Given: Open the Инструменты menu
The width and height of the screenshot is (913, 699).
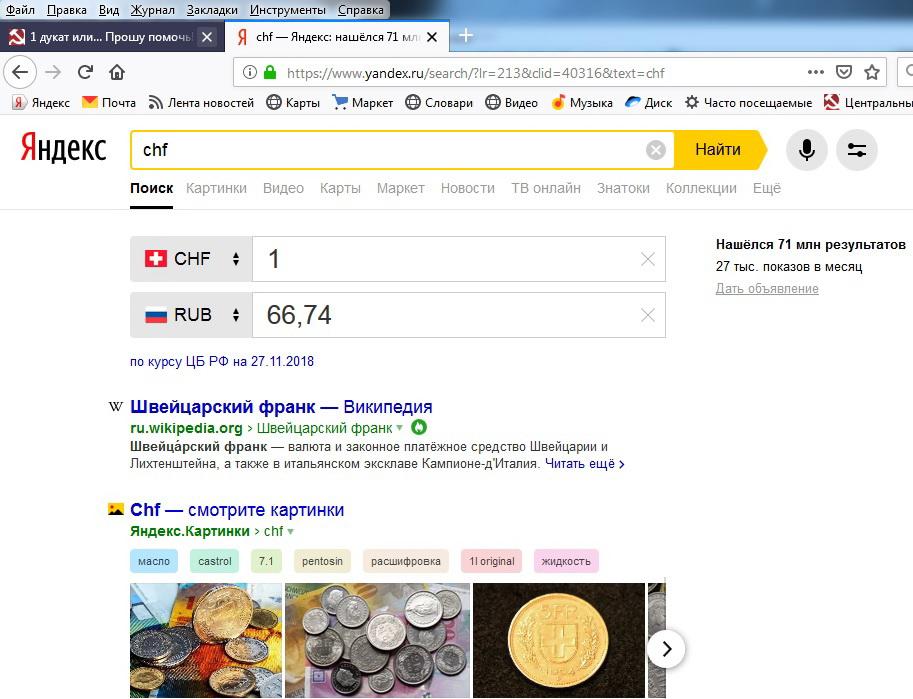Looking at the screenshot, I should pos(288,10).
